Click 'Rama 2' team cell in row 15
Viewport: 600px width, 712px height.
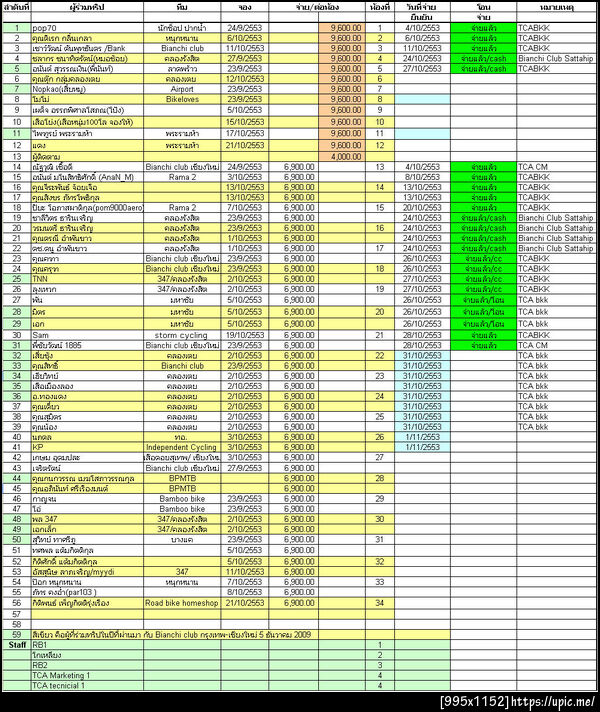click(182, 177)
